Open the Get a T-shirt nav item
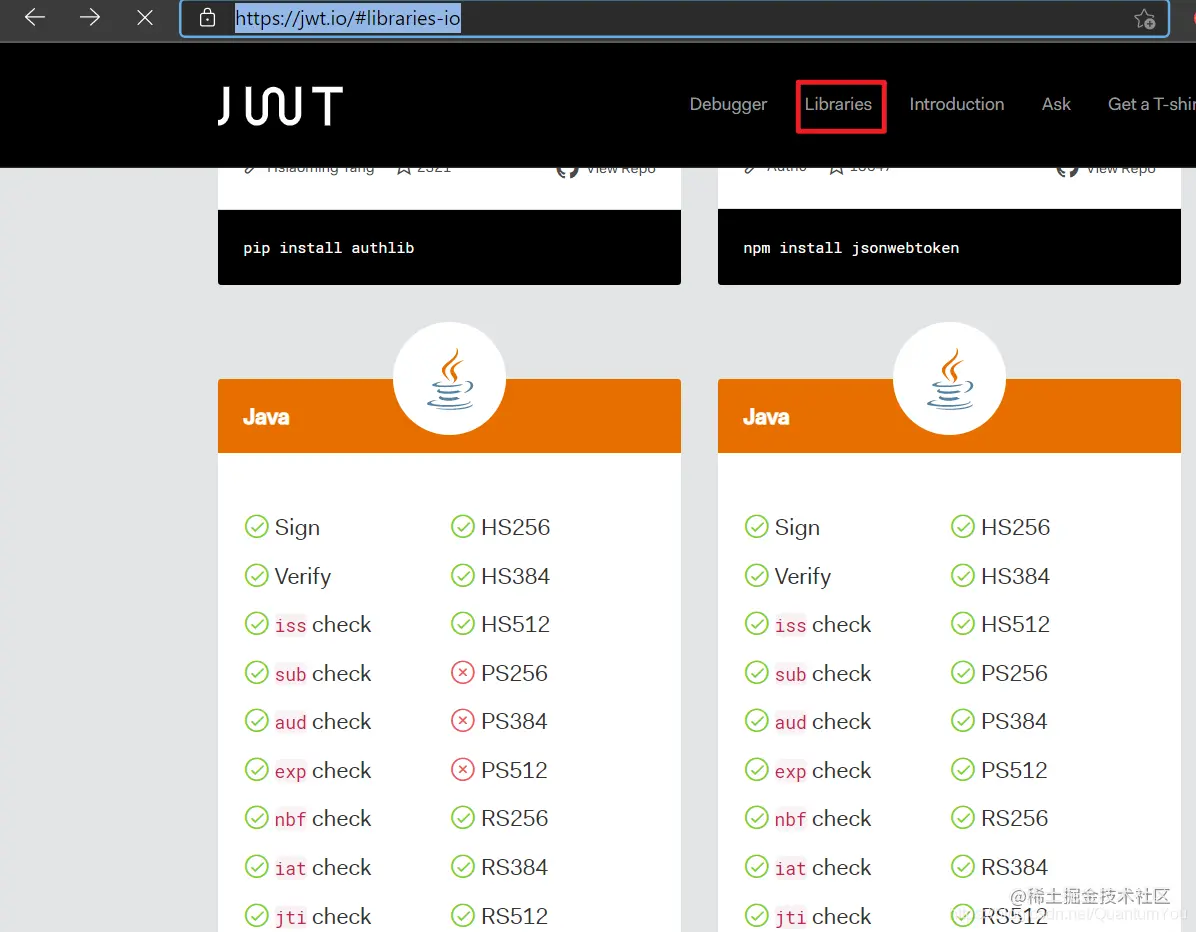The width and height of the screenshot is (1196, 932). [1152, 104]
